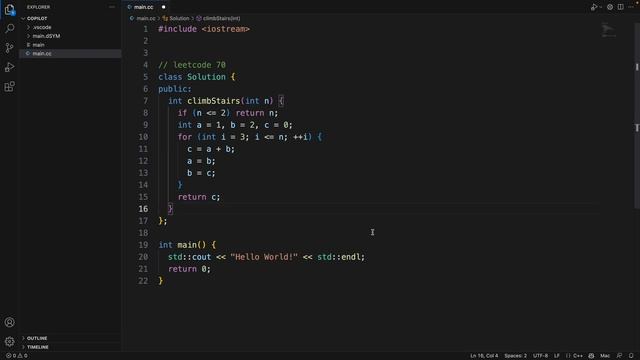Collapse the COPILOT folder section
640x360 pixels.
(70, 18)
